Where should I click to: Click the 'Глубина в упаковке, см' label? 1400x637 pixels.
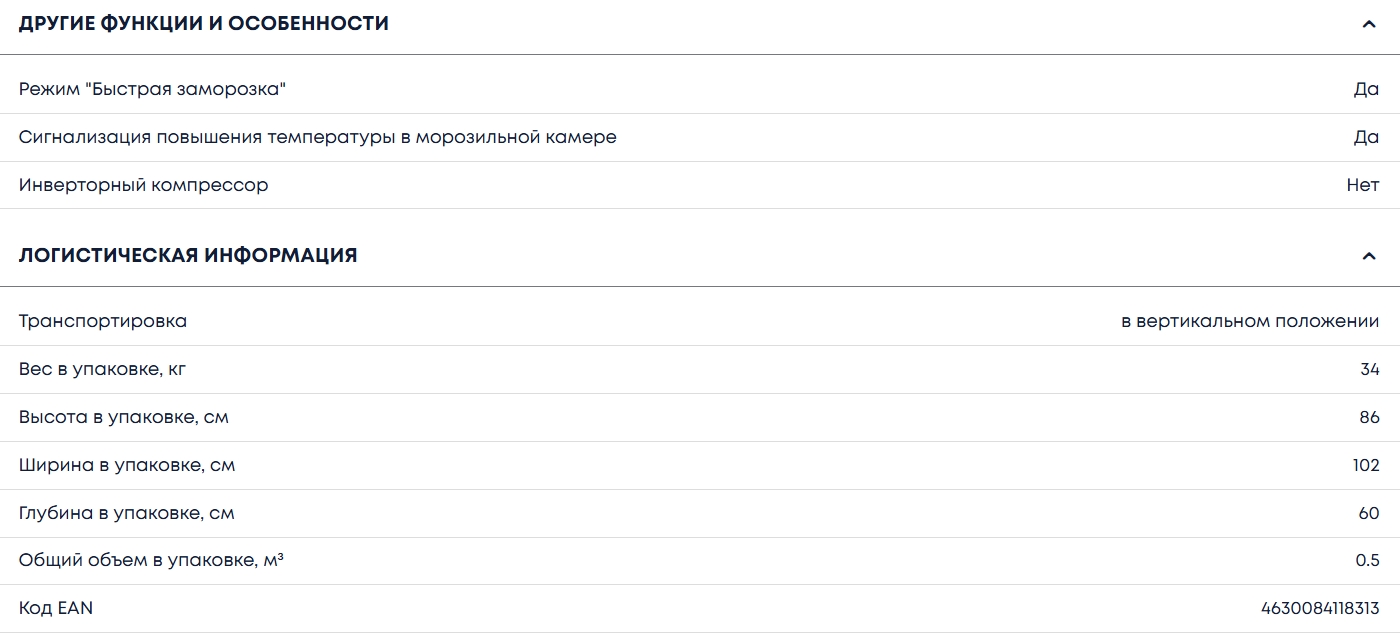(126, 513)
